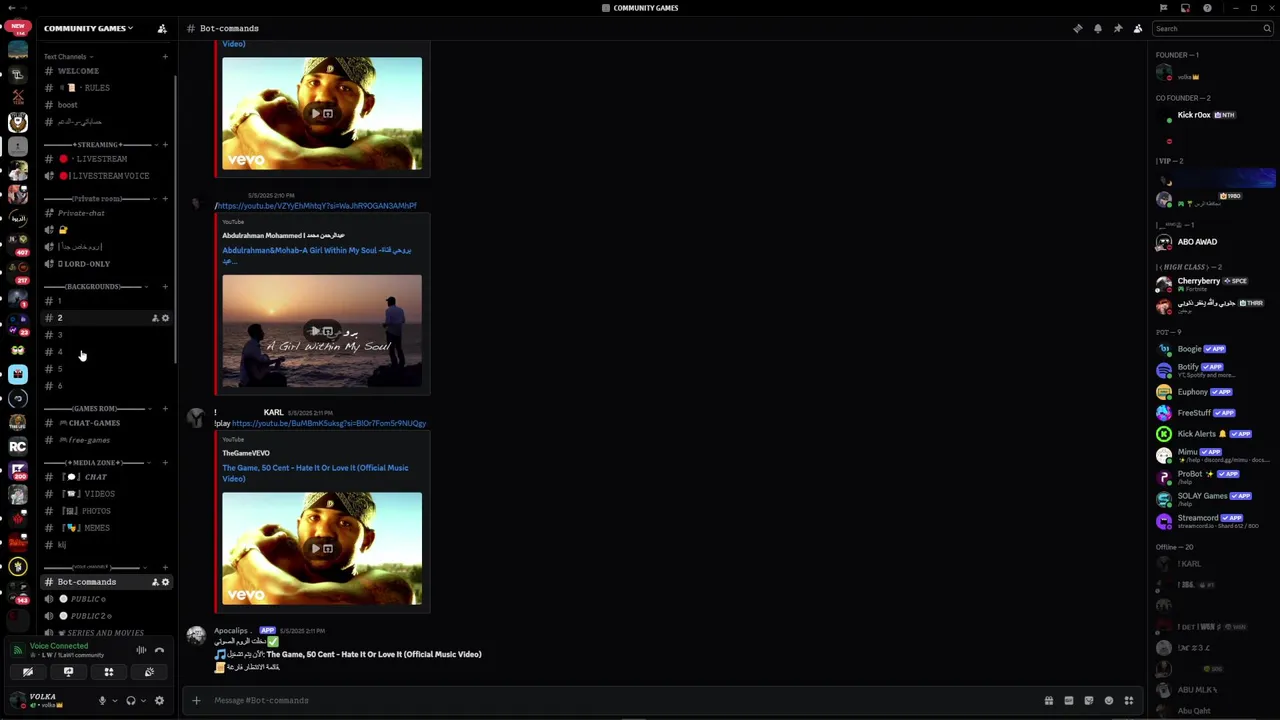Open the MEMES channel

click(108, 528)
